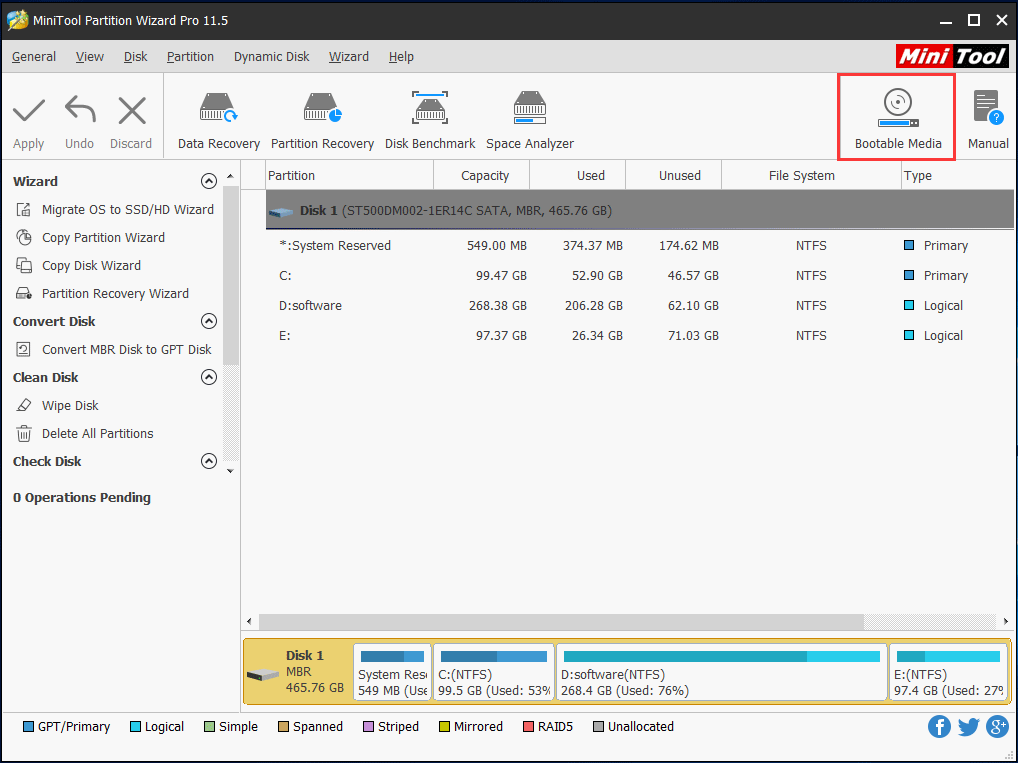Select Delete All Partitions

click(97, 433)
